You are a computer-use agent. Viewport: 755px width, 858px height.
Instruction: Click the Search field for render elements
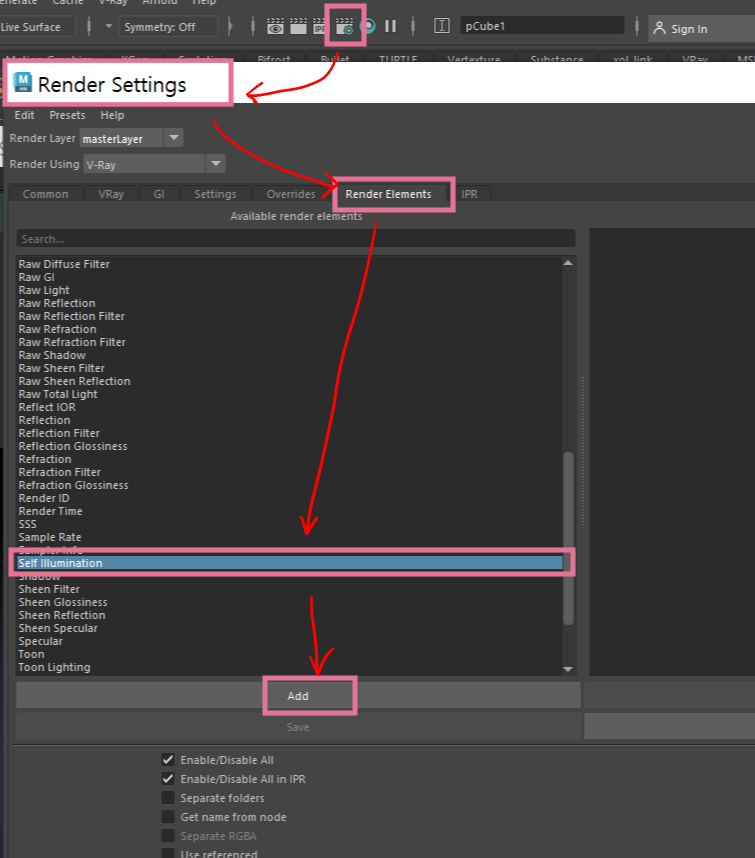(x=295, y=239)
